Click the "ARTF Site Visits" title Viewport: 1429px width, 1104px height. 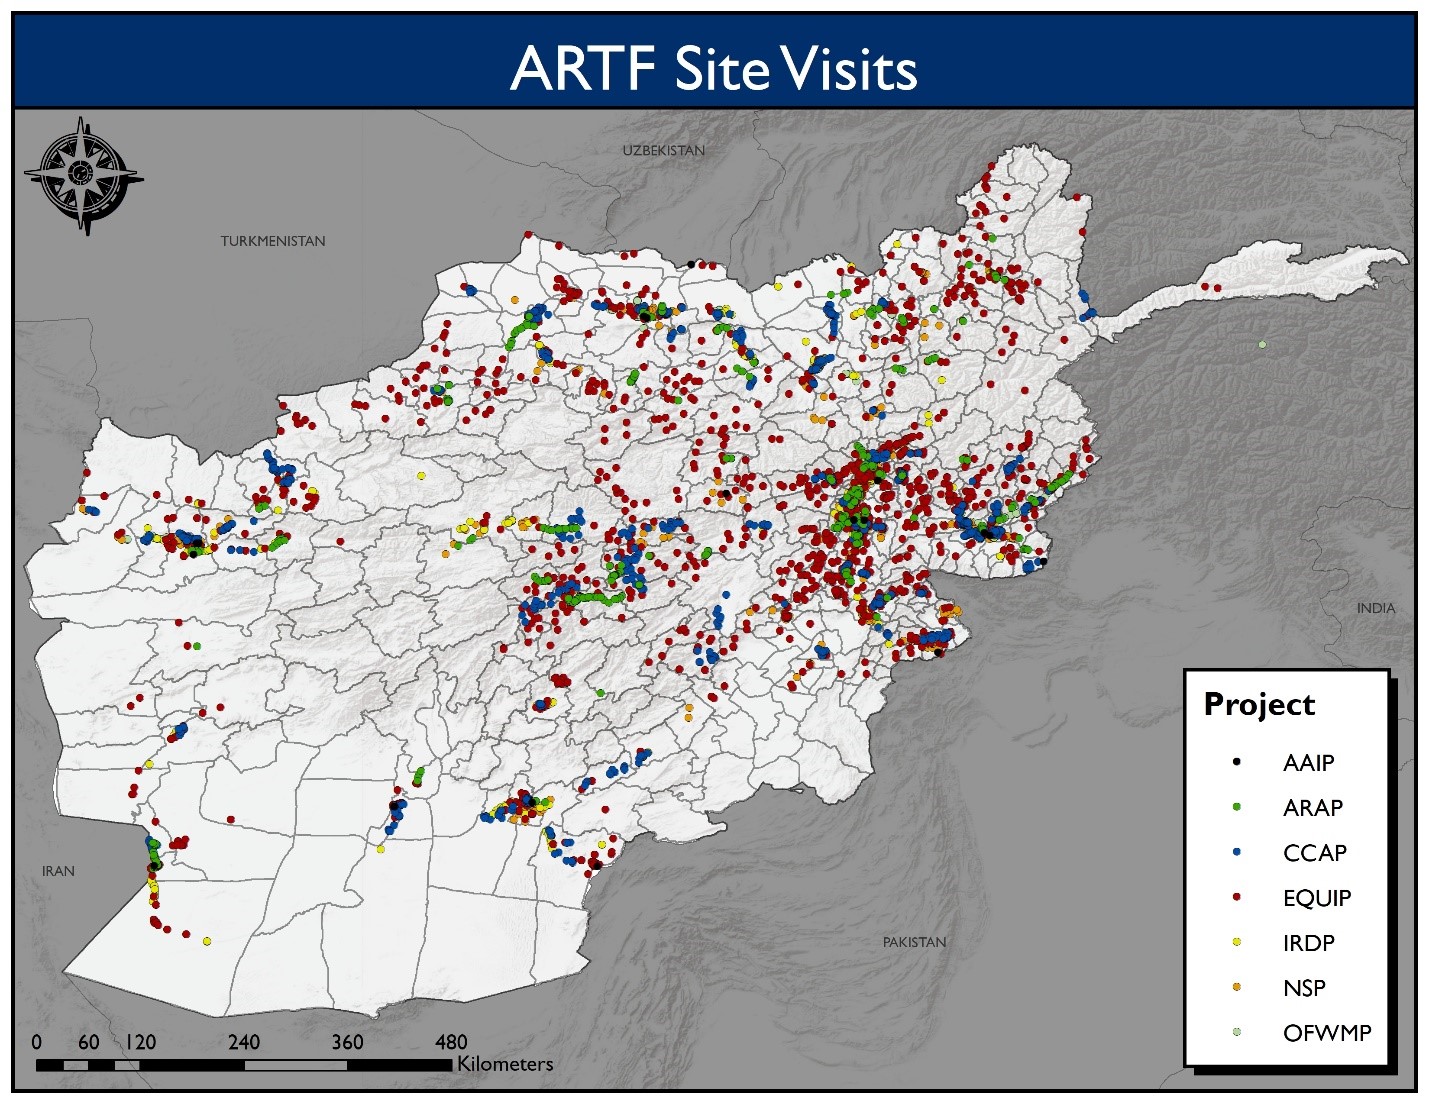point(714,68)
